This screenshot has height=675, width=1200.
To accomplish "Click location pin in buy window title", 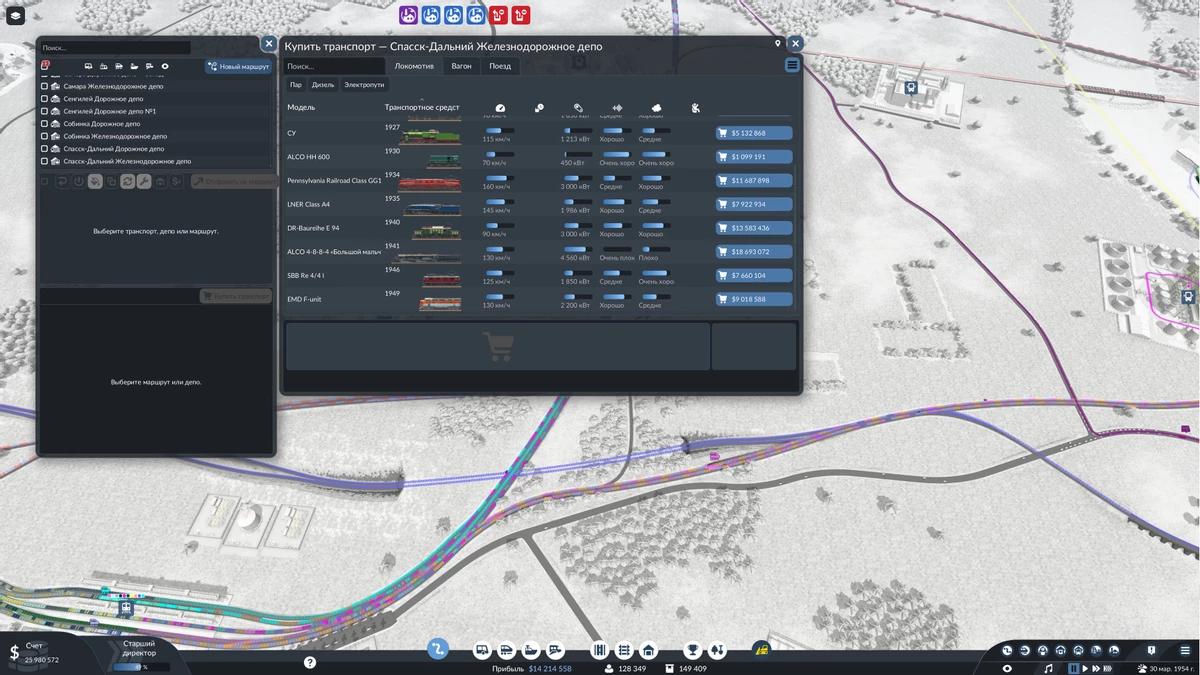I will tap(777, 44).
